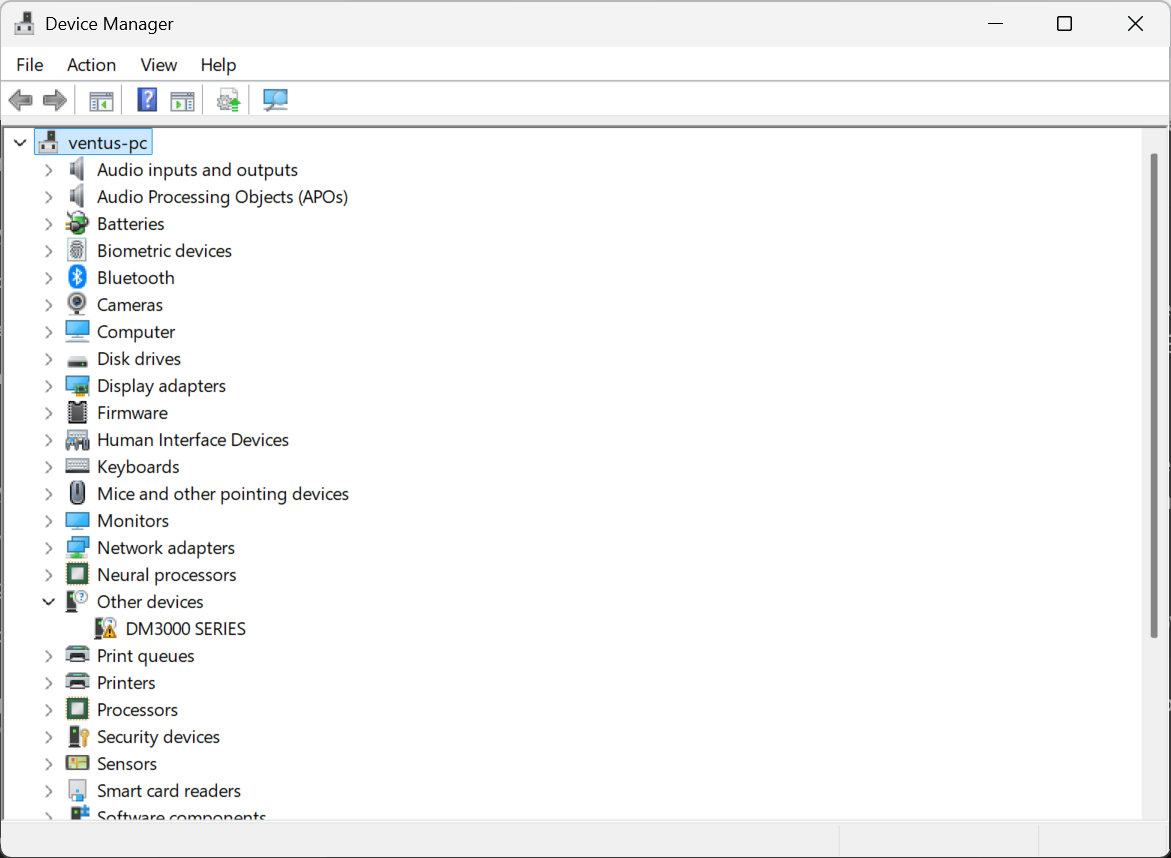The image size is (1171, 858).
Task: Select the Human Interface Devices label
Action: (193, 440)
